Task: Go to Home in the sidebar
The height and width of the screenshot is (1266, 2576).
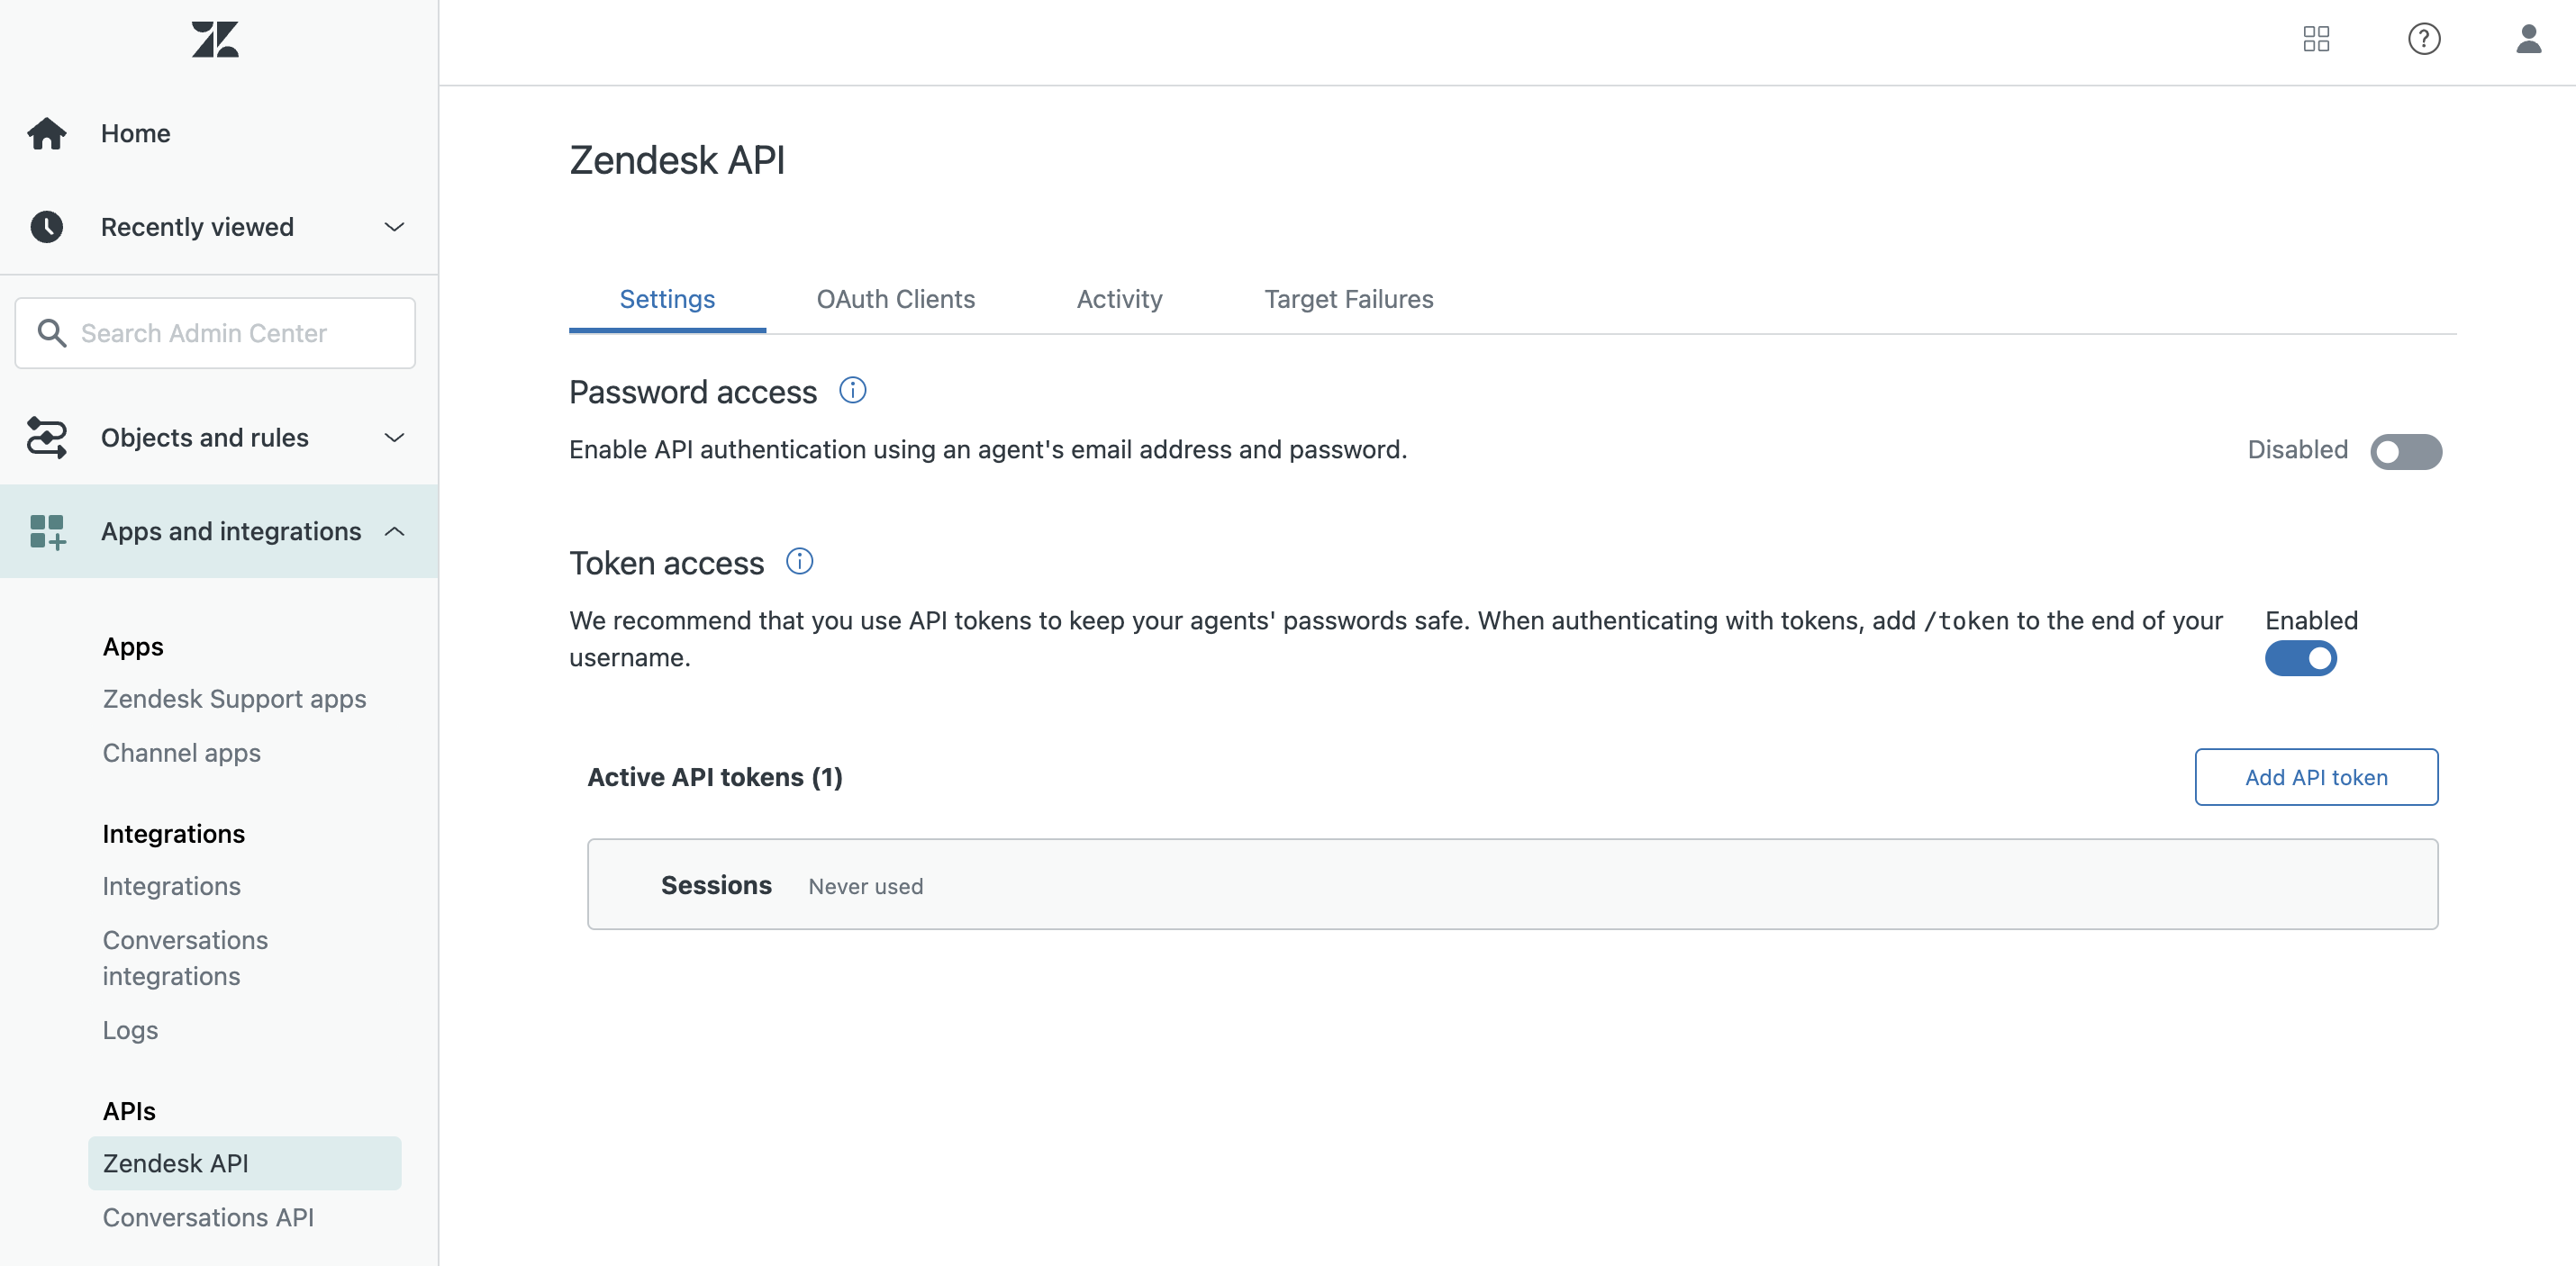Action: [136, 133]
